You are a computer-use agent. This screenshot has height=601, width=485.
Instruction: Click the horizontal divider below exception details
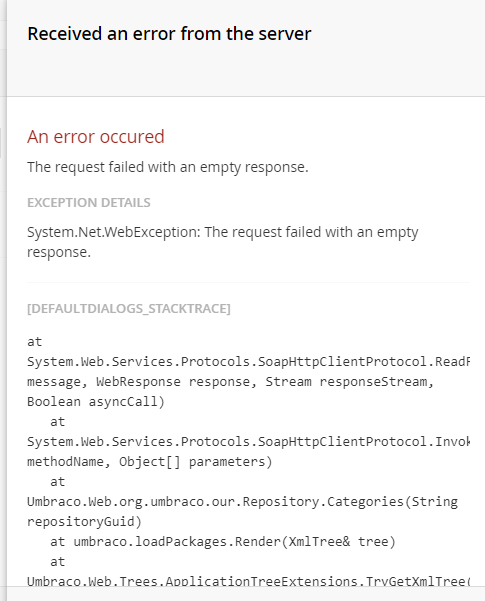pyautogui.click(x=248, y=283)
